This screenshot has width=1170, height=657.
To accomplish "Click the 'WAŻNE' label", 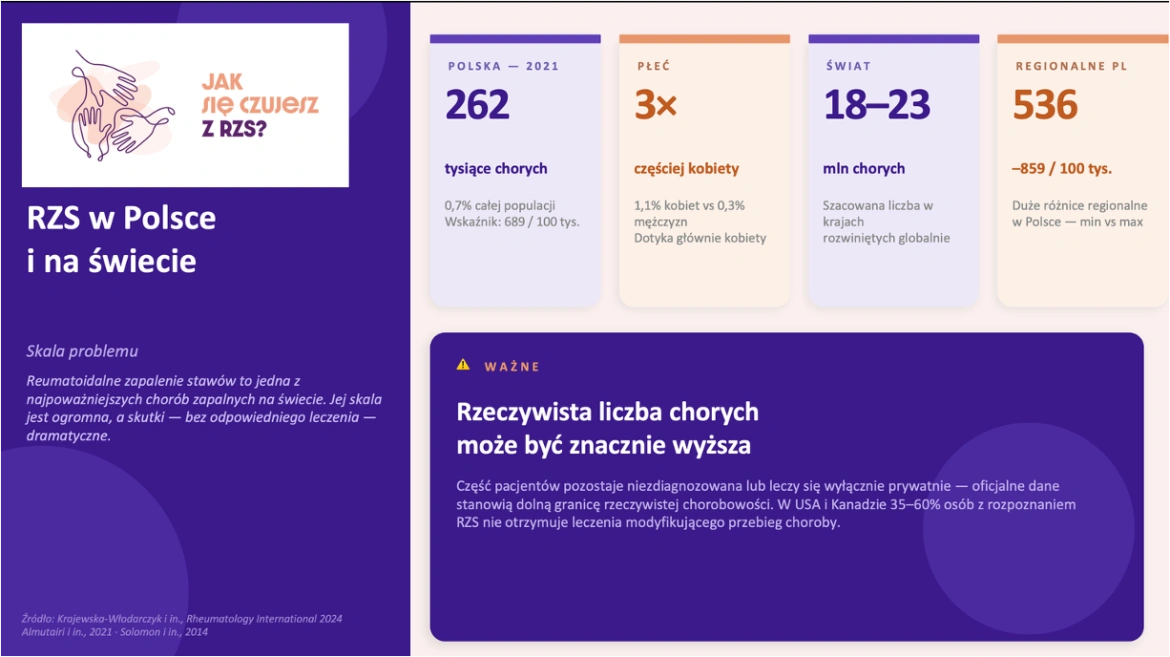I will tap(512, 367).
